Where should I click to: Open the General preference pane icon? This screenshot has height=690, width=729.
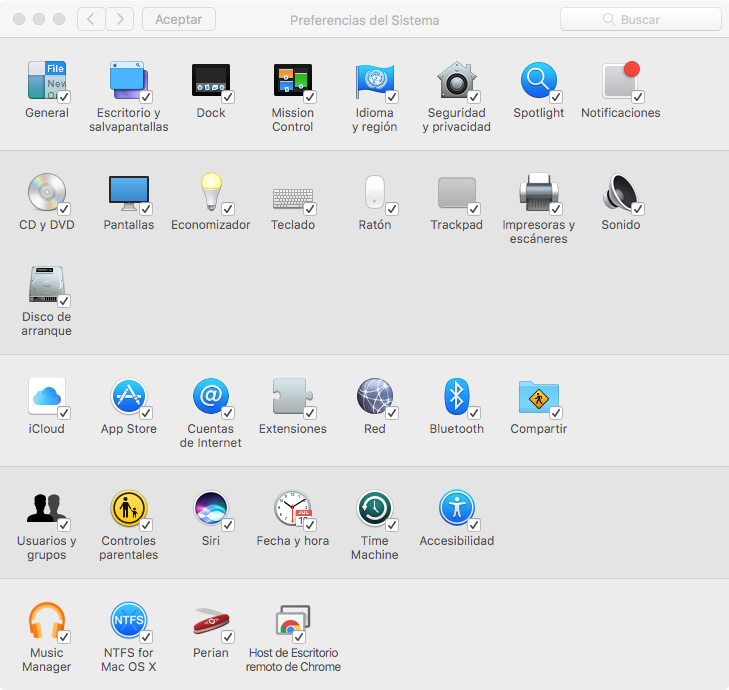[x=46, y=80]
